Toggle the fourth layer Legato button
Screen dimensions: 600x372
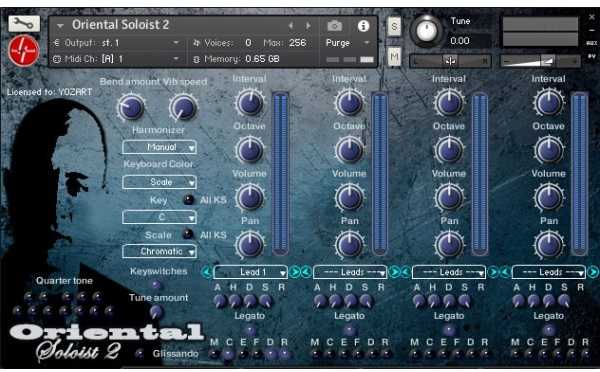(x=548, y=330)
